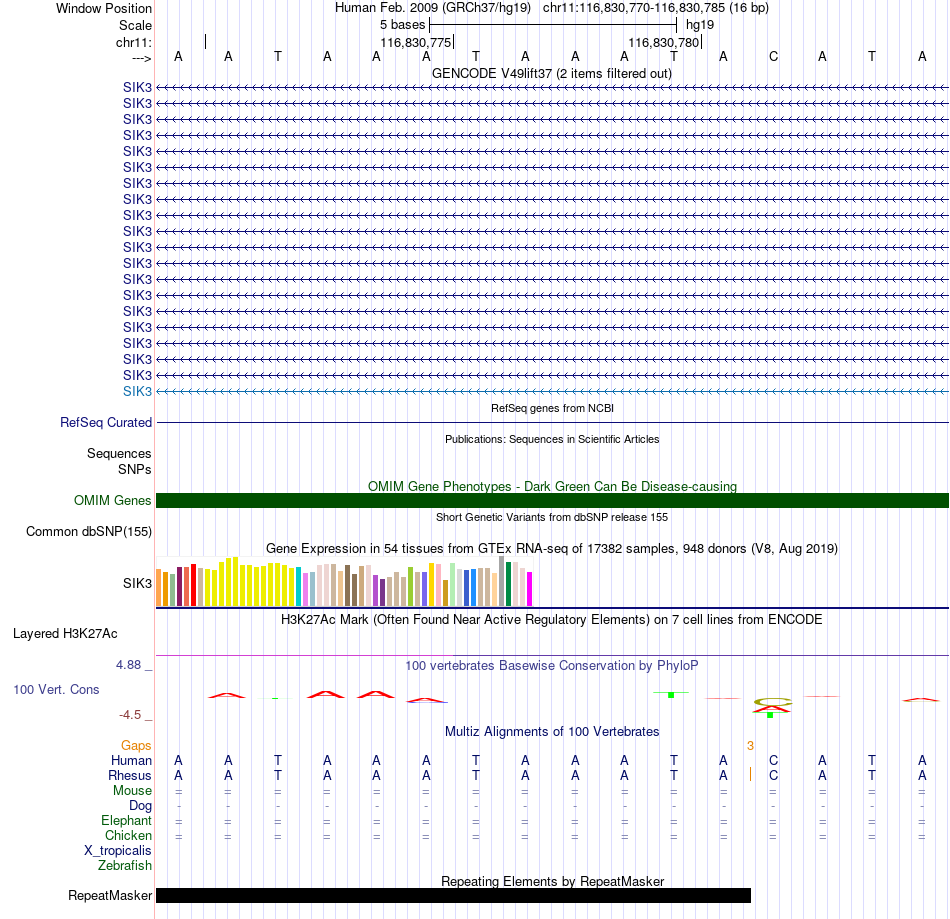Open OMIM Gene Phenotypes track title
The image size is (950, 919).
pyautogui.click(x=552, y=486)
